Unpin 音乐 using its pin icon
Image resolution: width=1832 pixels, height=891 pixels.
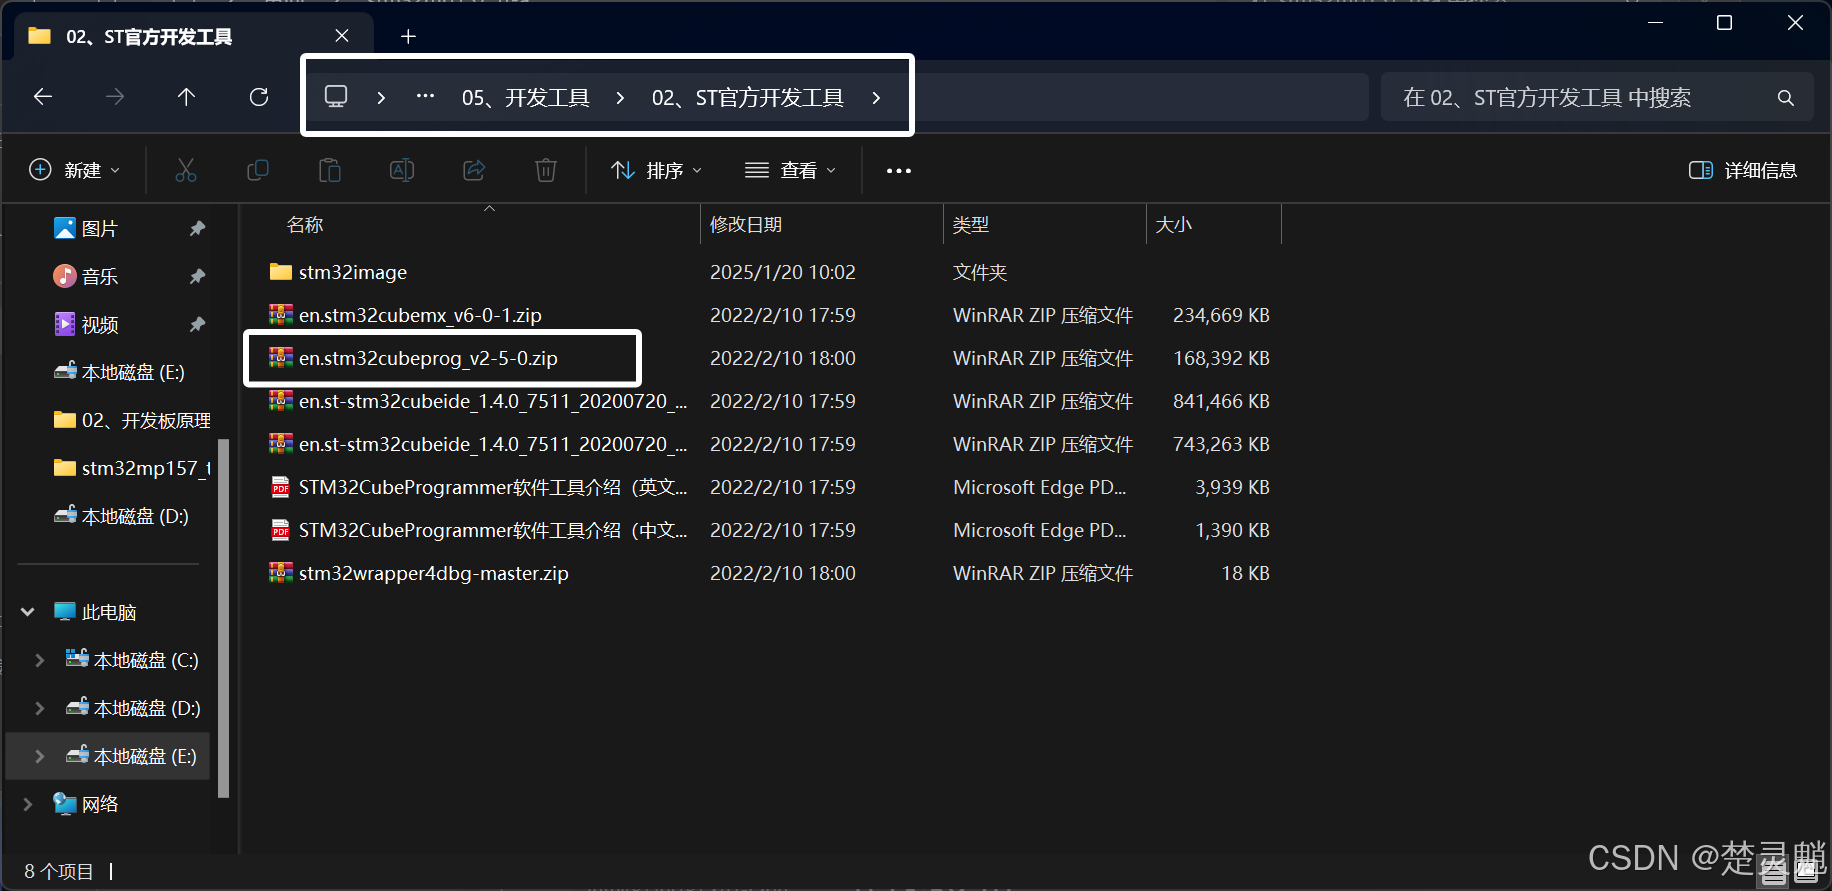(197, 277)
